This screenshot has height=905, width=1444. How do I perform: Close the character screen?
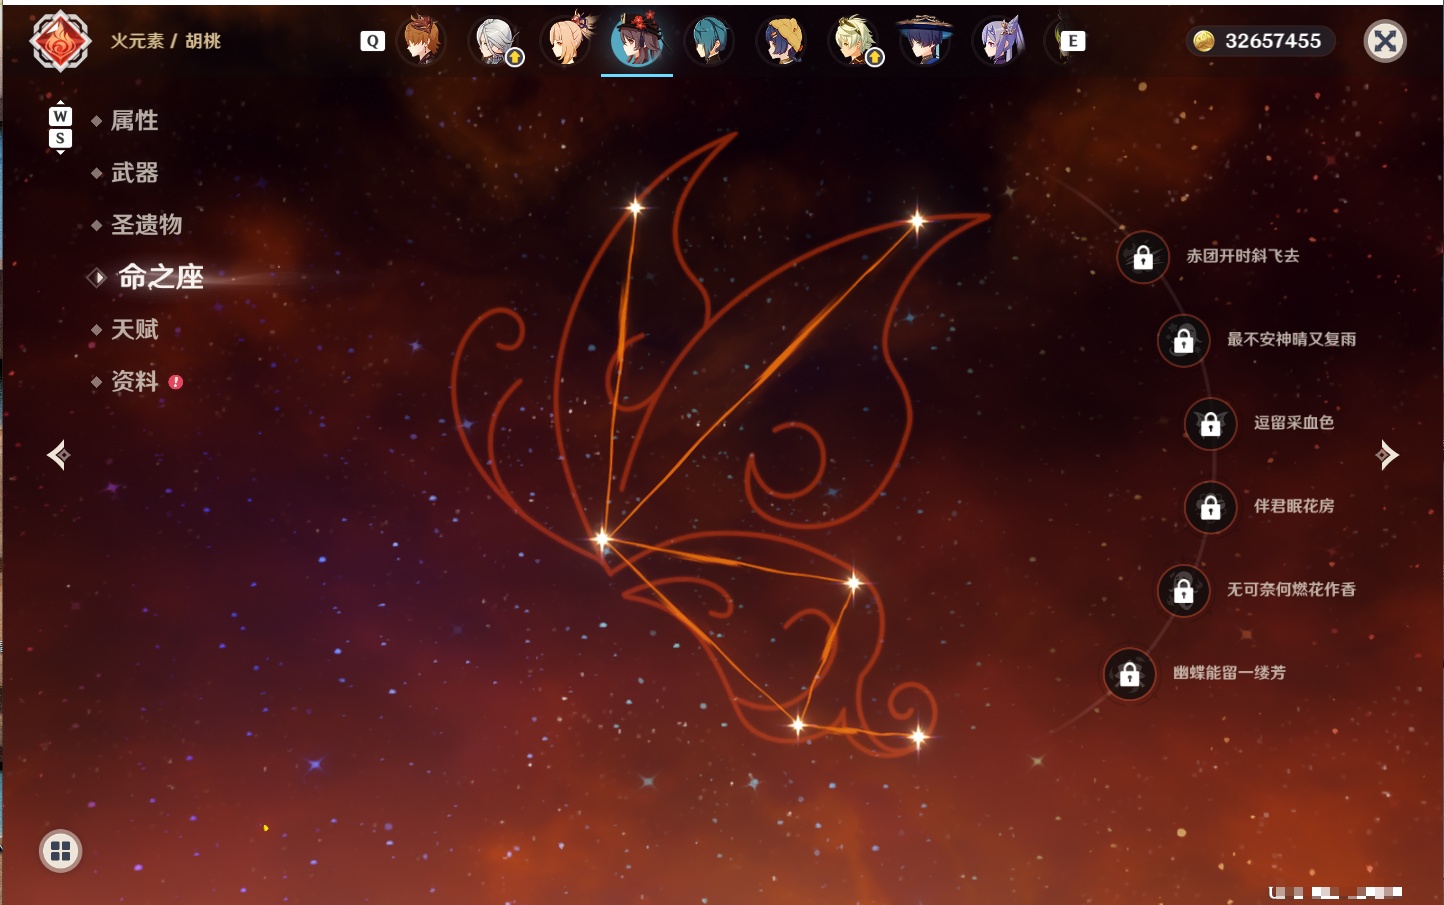point(1385,41)
